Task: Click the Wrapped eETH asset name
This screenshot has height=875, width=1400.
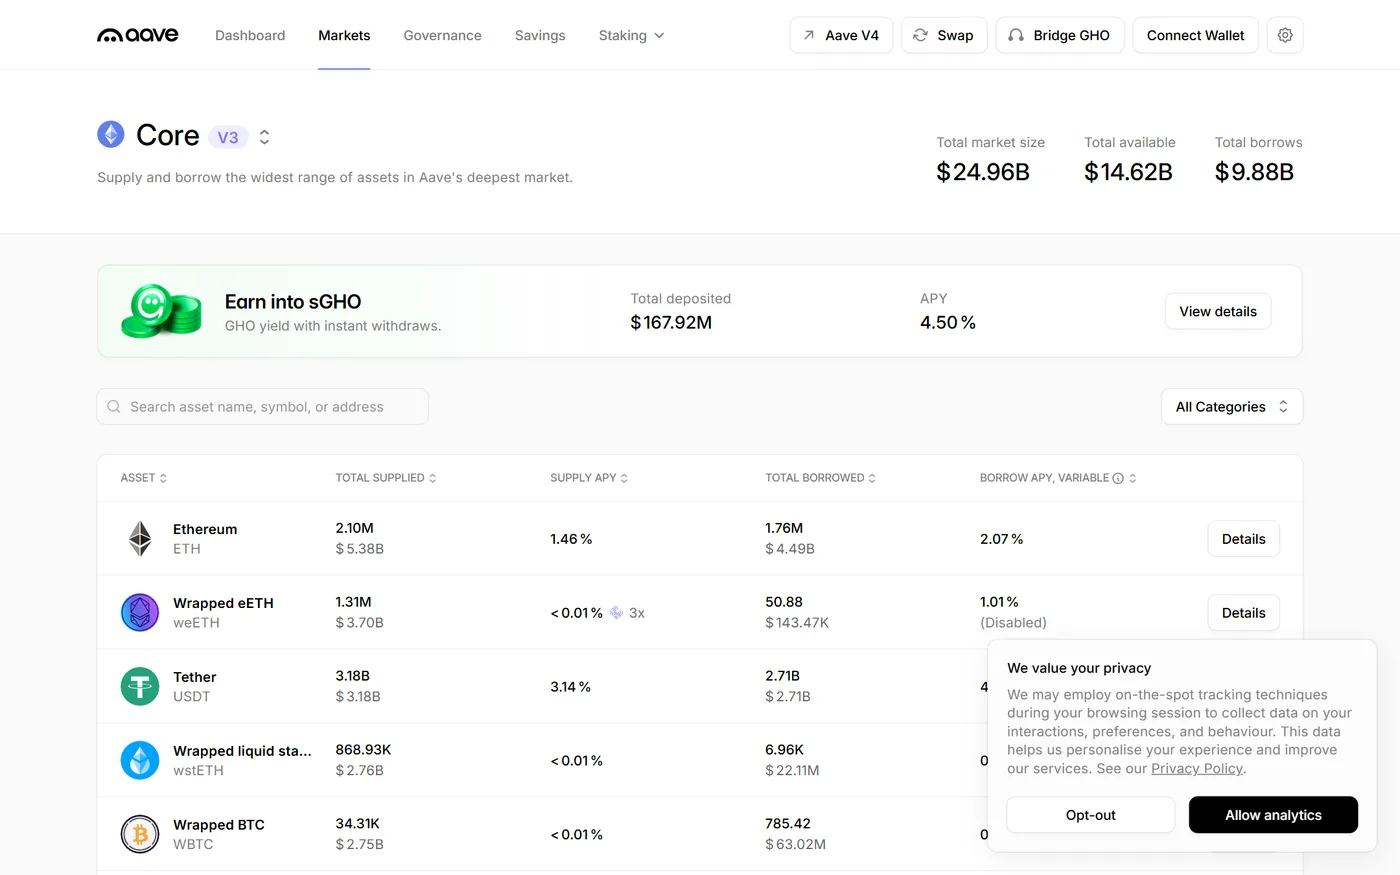Action: 223,603
